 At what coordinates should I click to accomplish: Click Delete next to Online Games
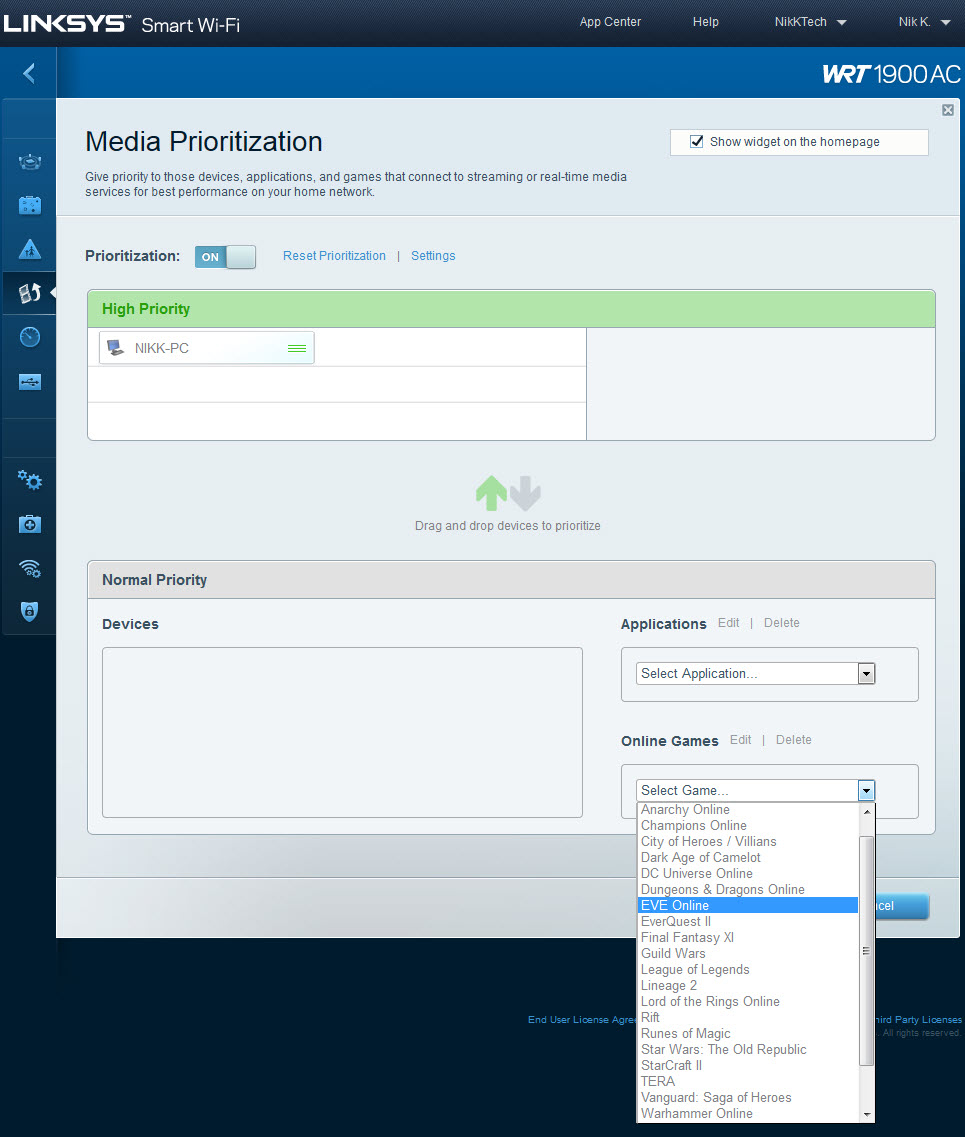[x=794, y=740]
